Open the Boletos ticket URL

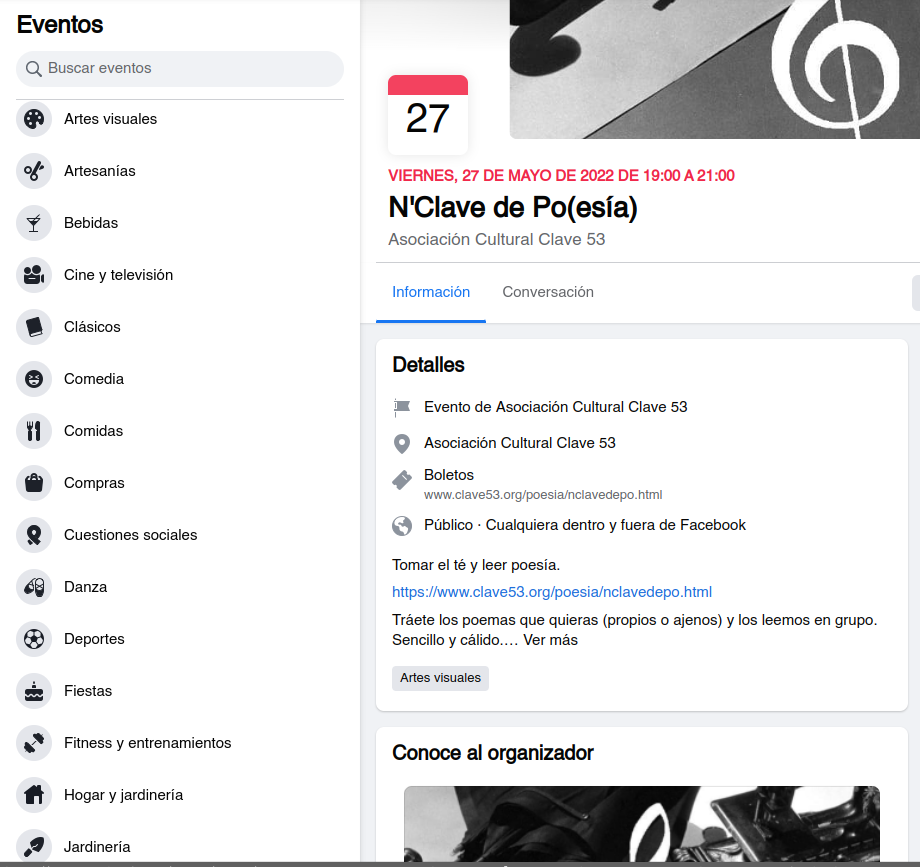tap(543, 495)
